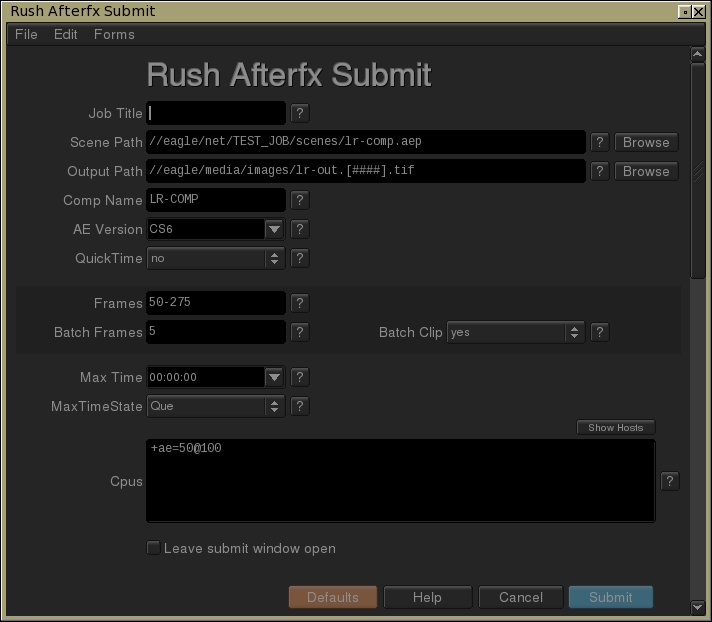This screenshot has width=712, height=622.
Task: Click the Submit button
Action: tap(610, 597)
